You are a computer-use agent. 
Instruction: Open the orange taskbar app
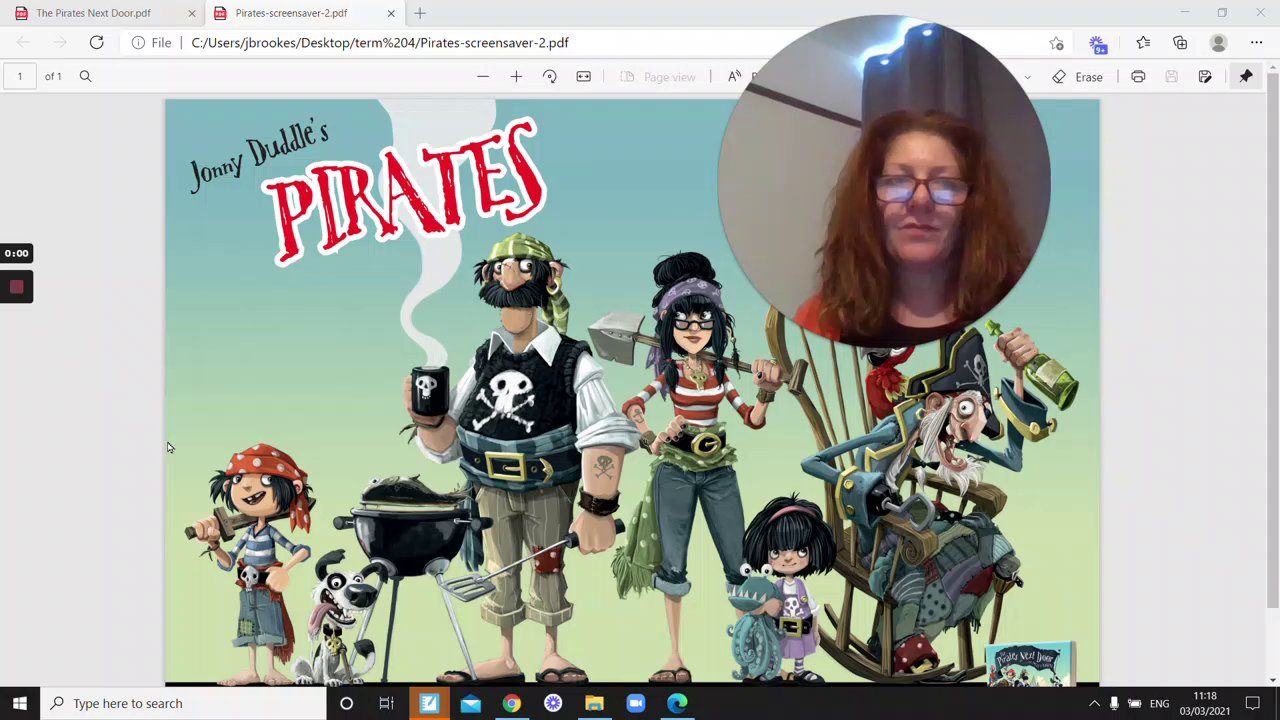pos(428,703)
